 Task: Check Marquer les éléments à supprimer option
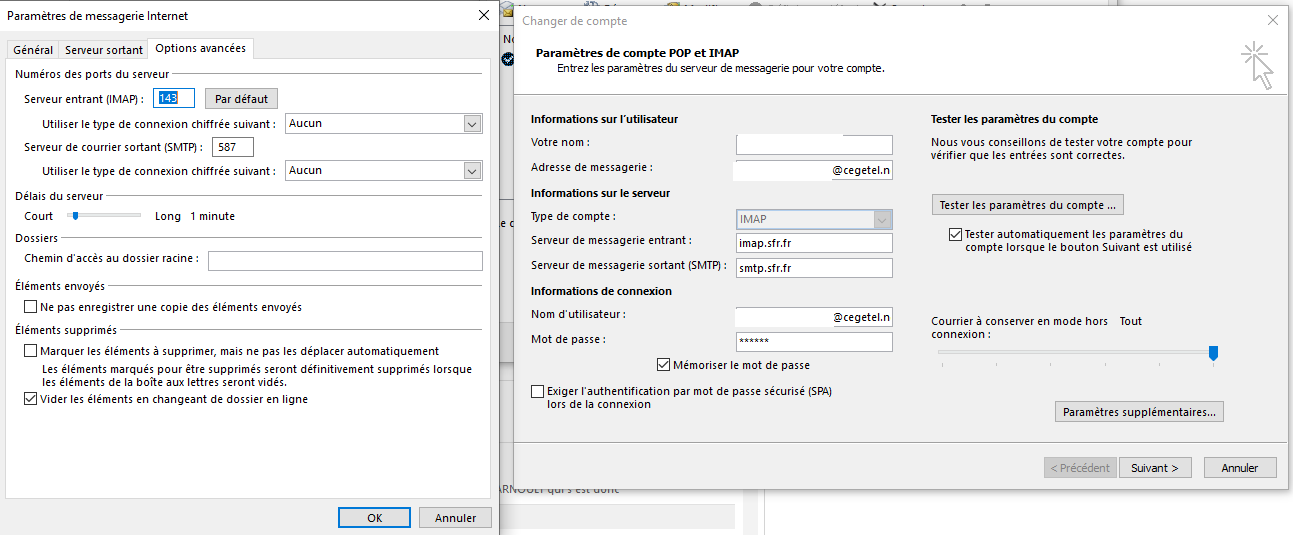pos(31,351)
